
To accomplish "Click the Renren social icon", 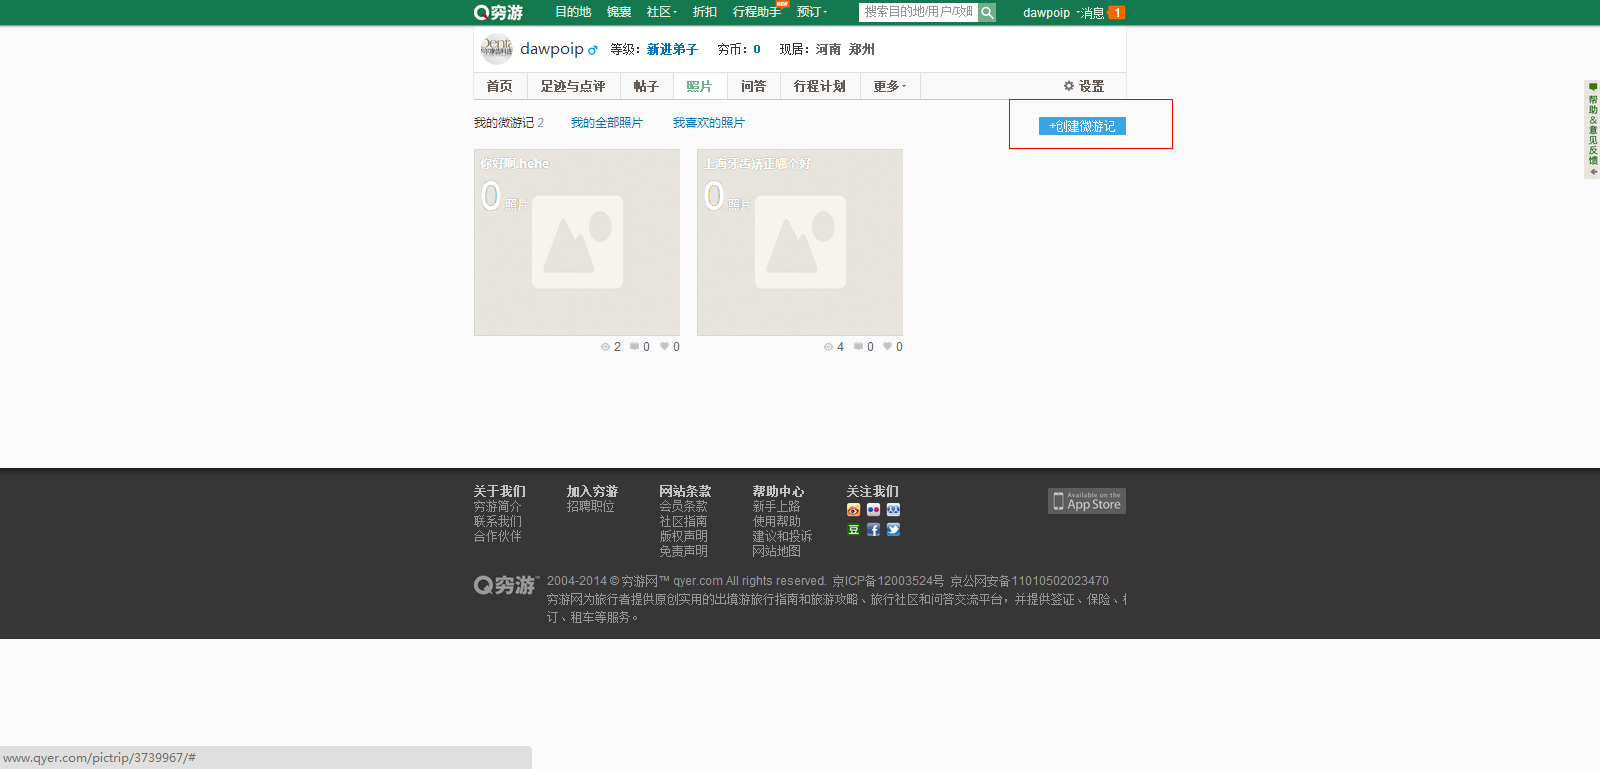I will 893,510.
